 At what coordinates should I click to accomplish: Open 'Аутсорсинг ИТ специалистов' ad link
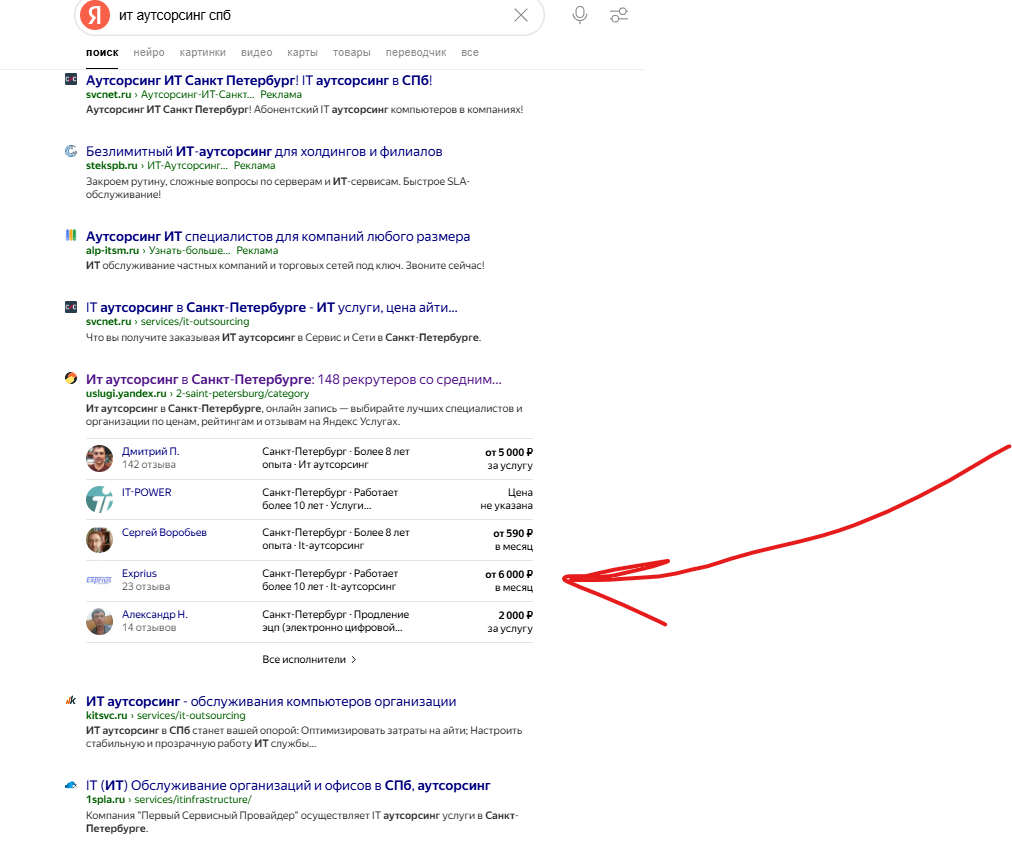click(278, 237)
